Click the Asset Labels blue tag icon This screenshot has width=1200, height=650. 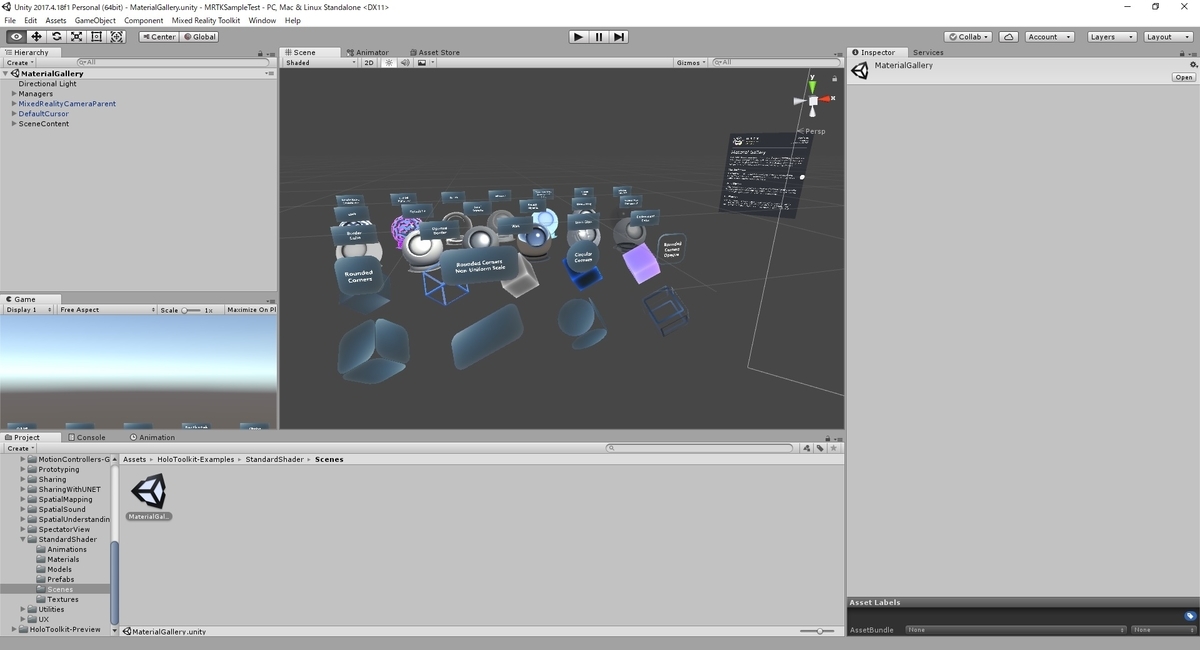click(x=1190, y=616)
